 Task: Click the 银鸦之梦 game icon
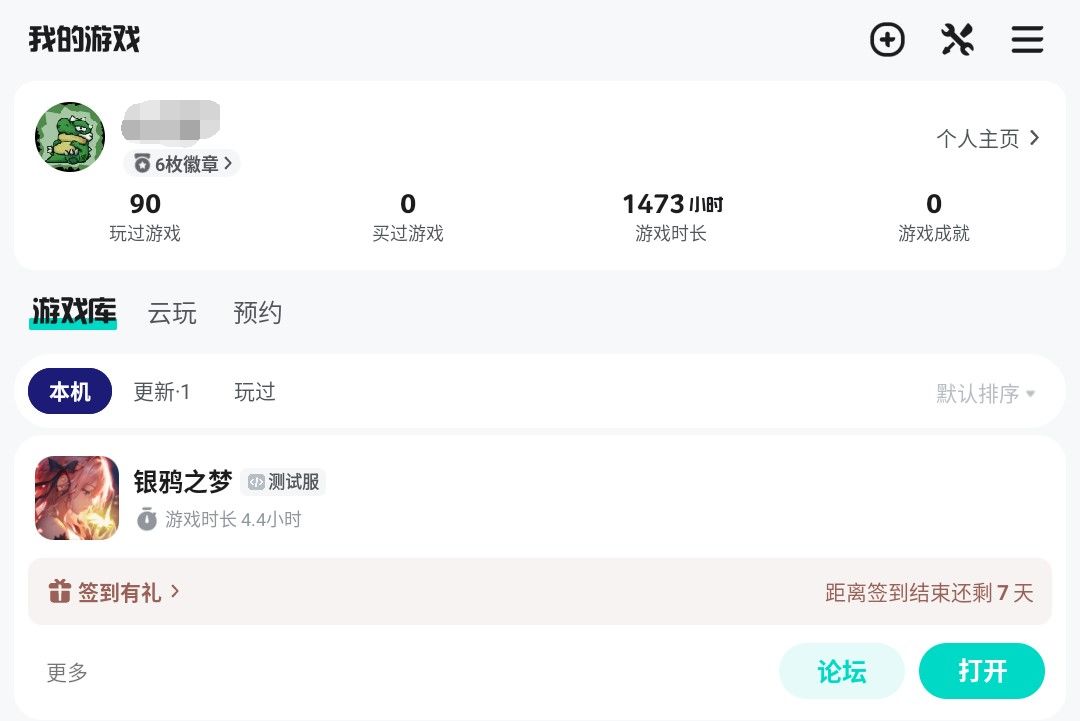[77, 498]
